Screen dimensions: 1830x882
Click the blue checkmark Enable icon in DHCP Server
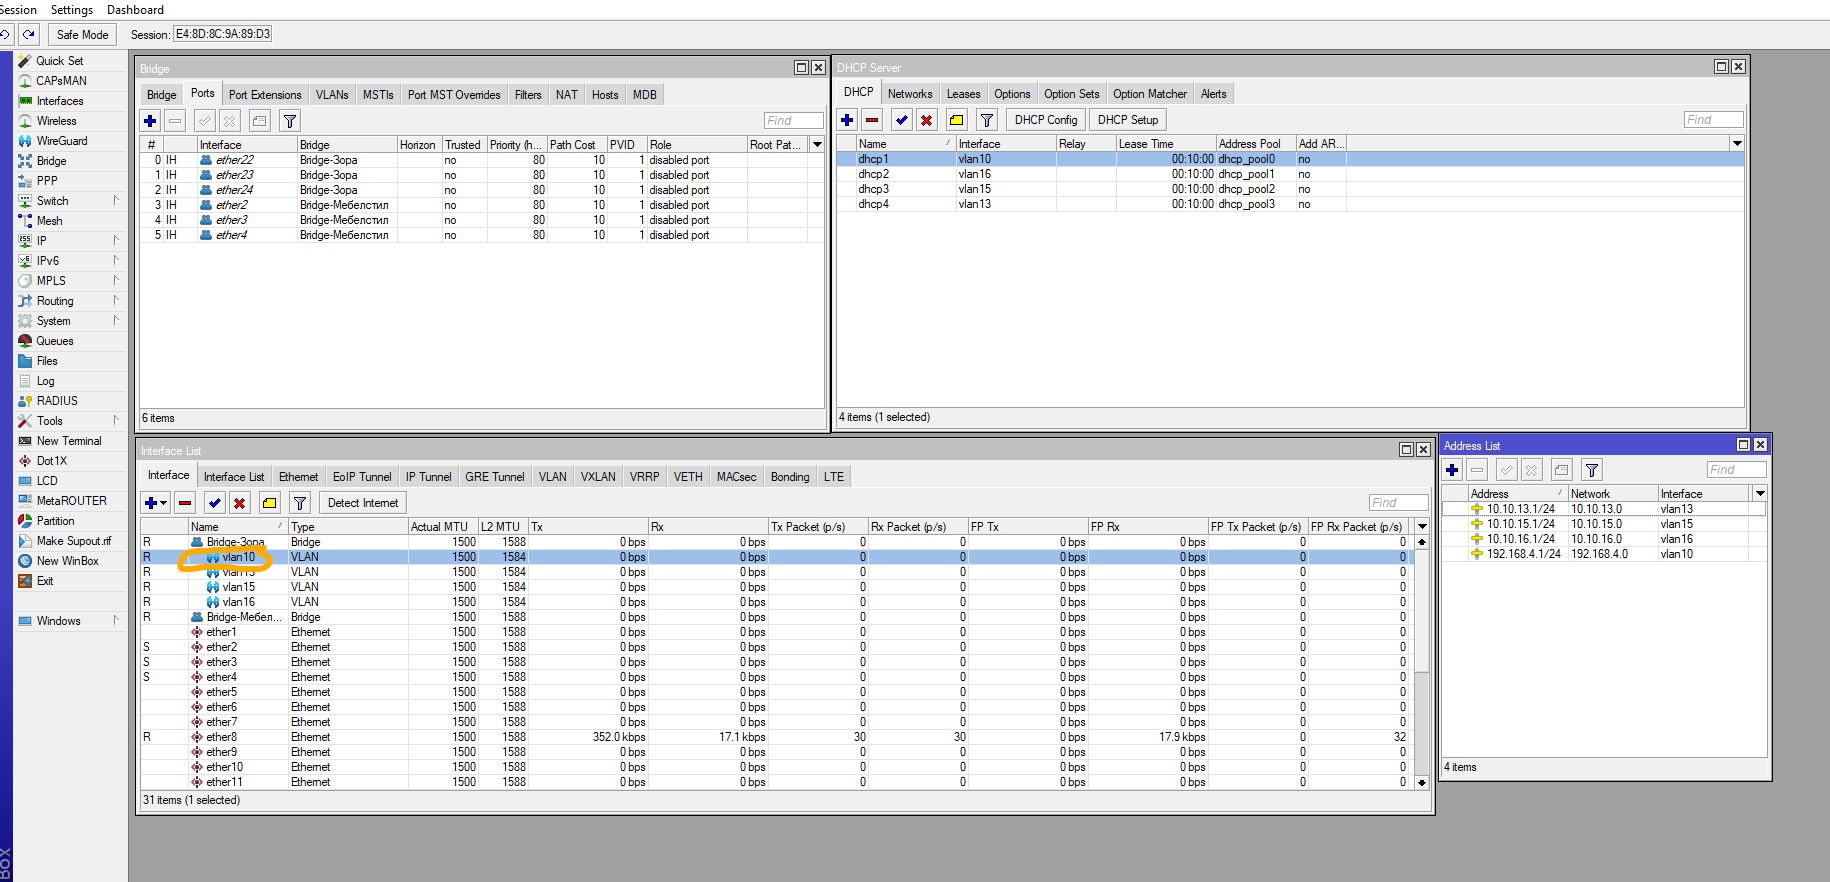tap(902, 120)
